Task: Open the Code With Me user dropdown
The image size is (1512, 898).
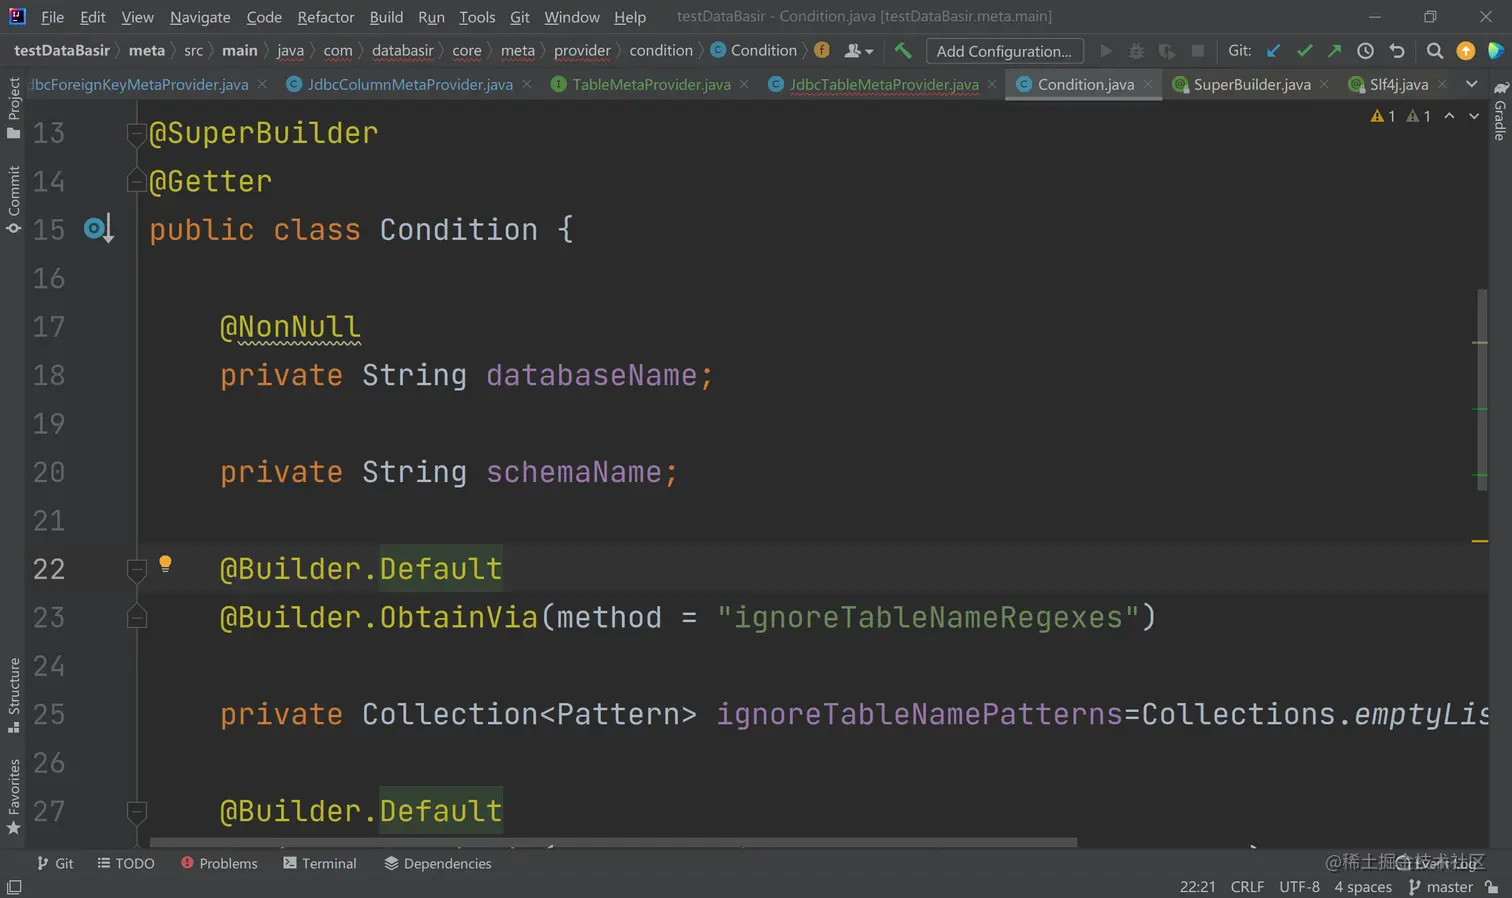Action: click(859, 51)
